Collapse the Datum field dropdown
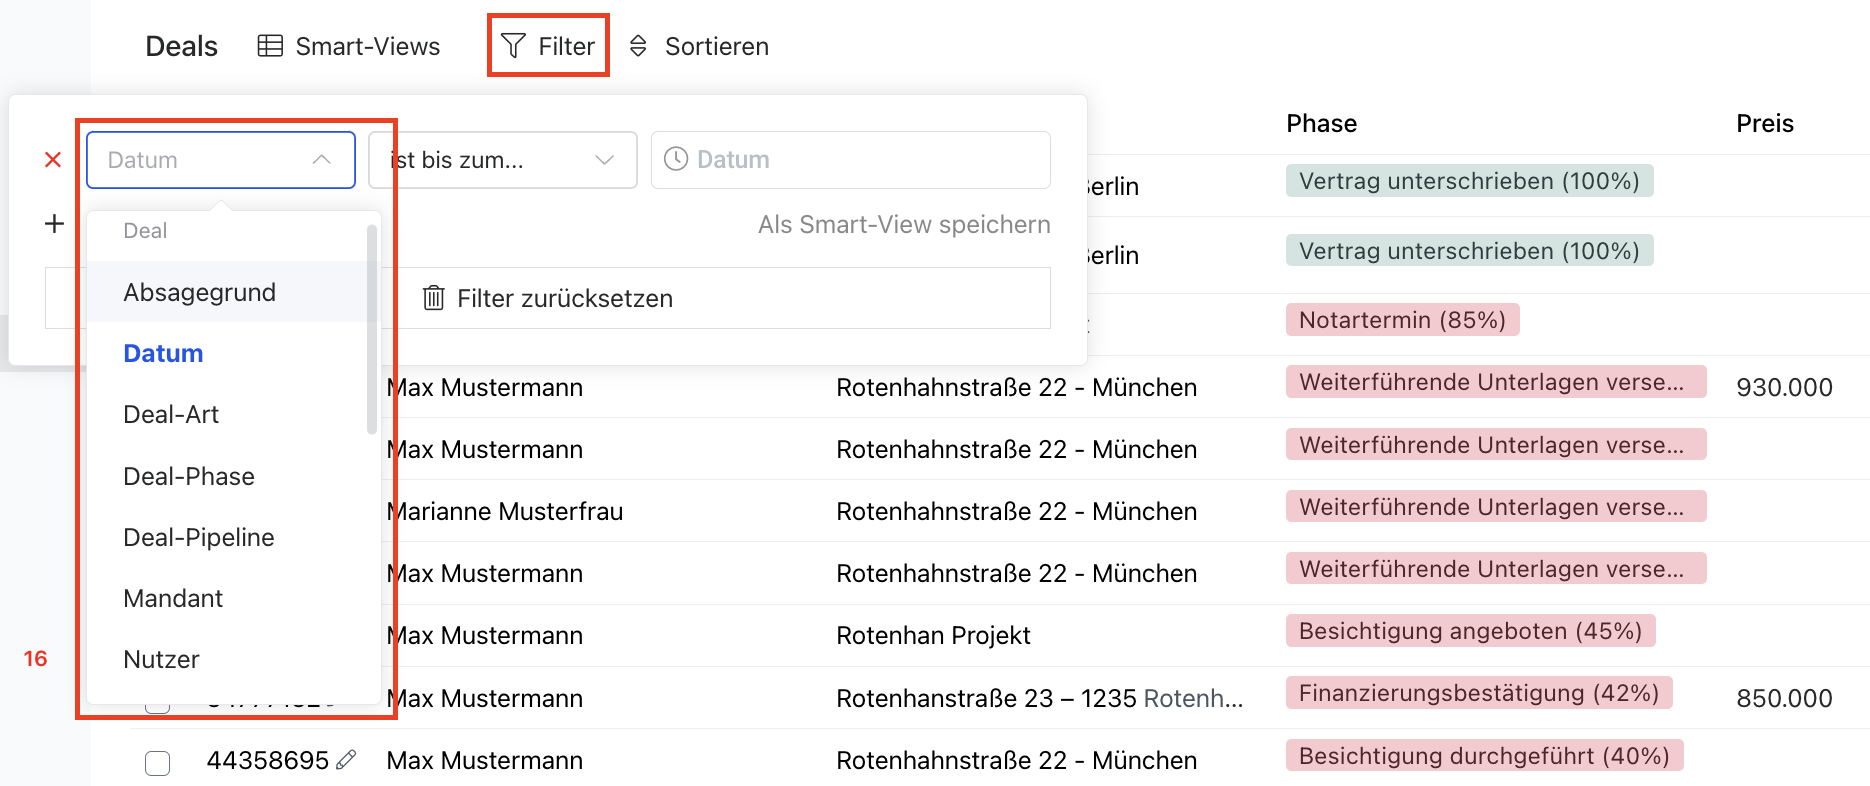1870x786 pixels. pyautogui.click(x=321, y=160)
